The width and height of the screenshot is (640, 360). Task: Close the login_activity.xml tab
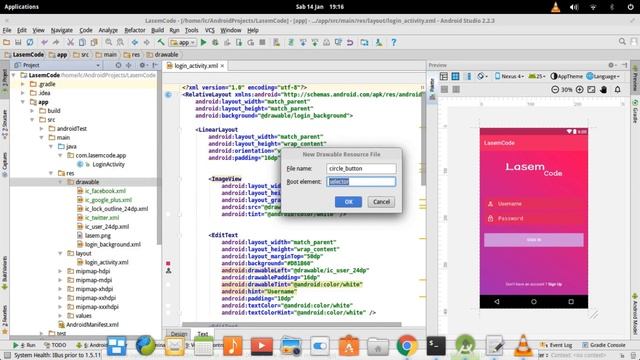tap(222, 66)
